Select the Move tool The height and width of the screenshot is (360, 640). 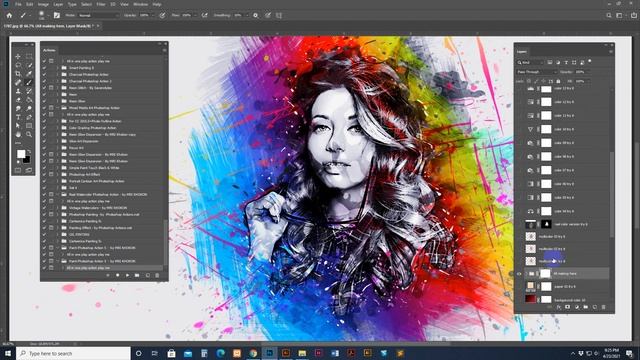(x=18, y=57)
